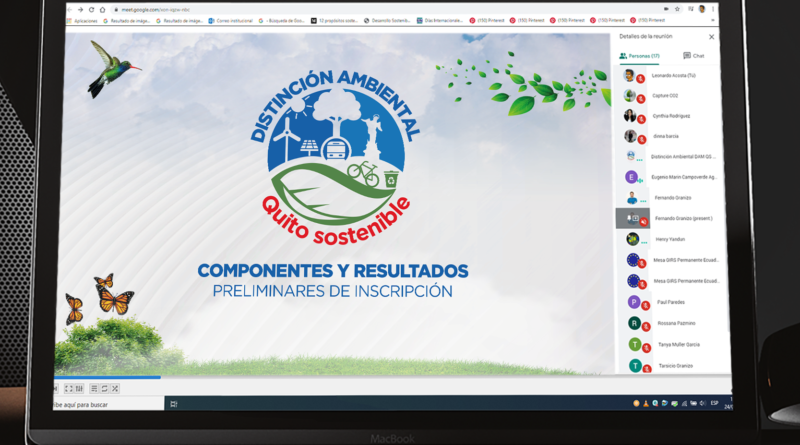Click the blue video progress bar

107,377
